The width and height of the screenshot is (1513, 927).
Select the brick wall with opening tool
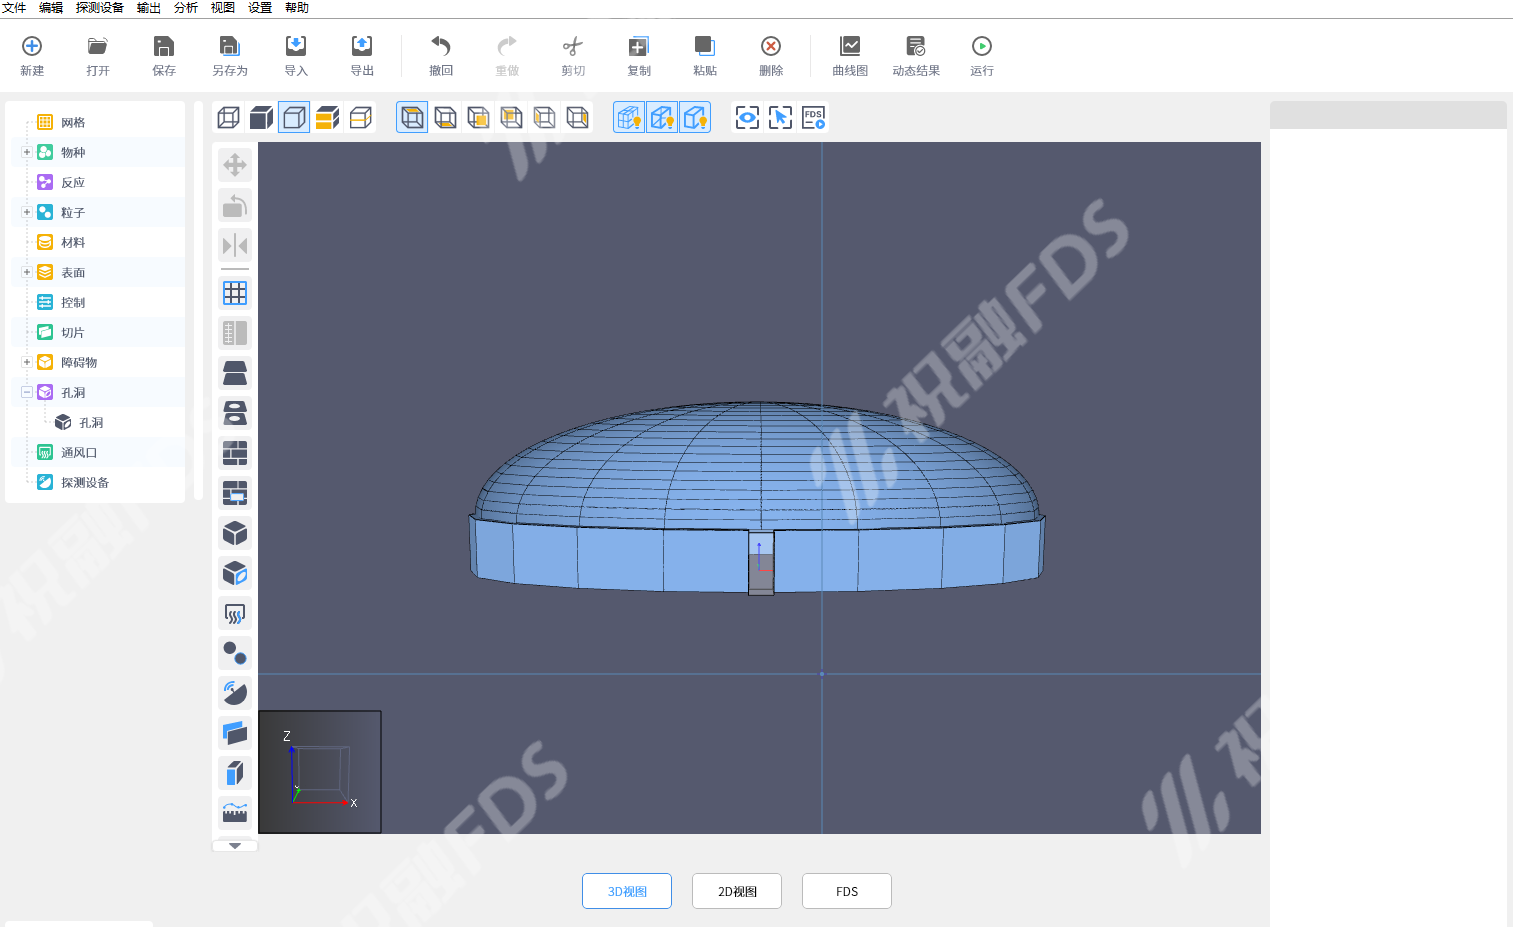point(235,493)
